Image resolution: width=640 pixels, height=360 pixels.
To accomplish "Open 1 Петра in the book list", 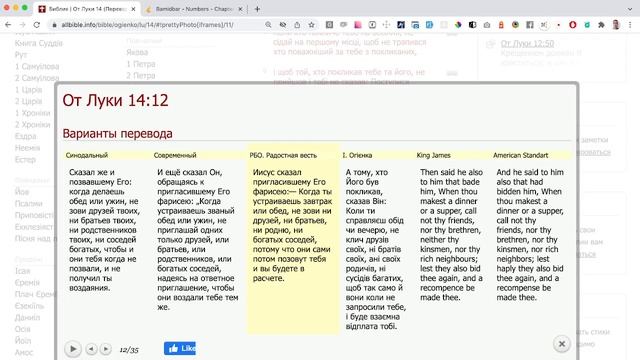I will click(x=141, y=64).
